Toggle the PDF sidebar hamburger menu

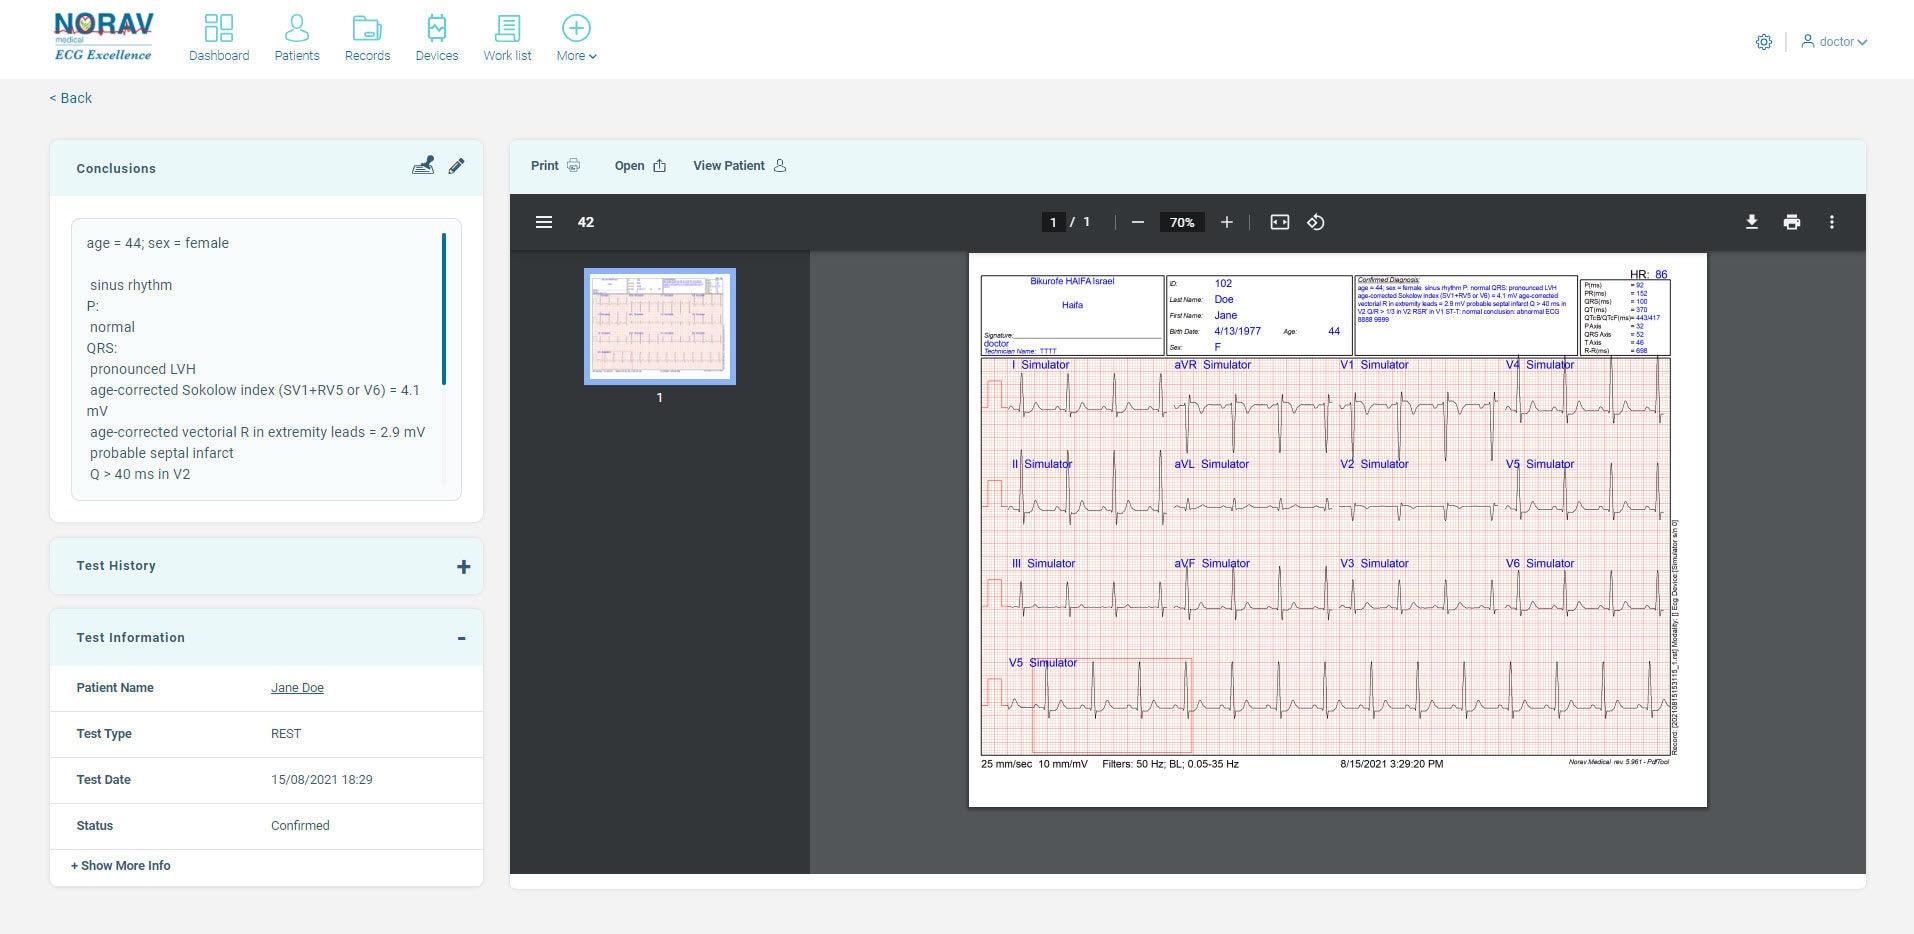[x=544, y=222]
